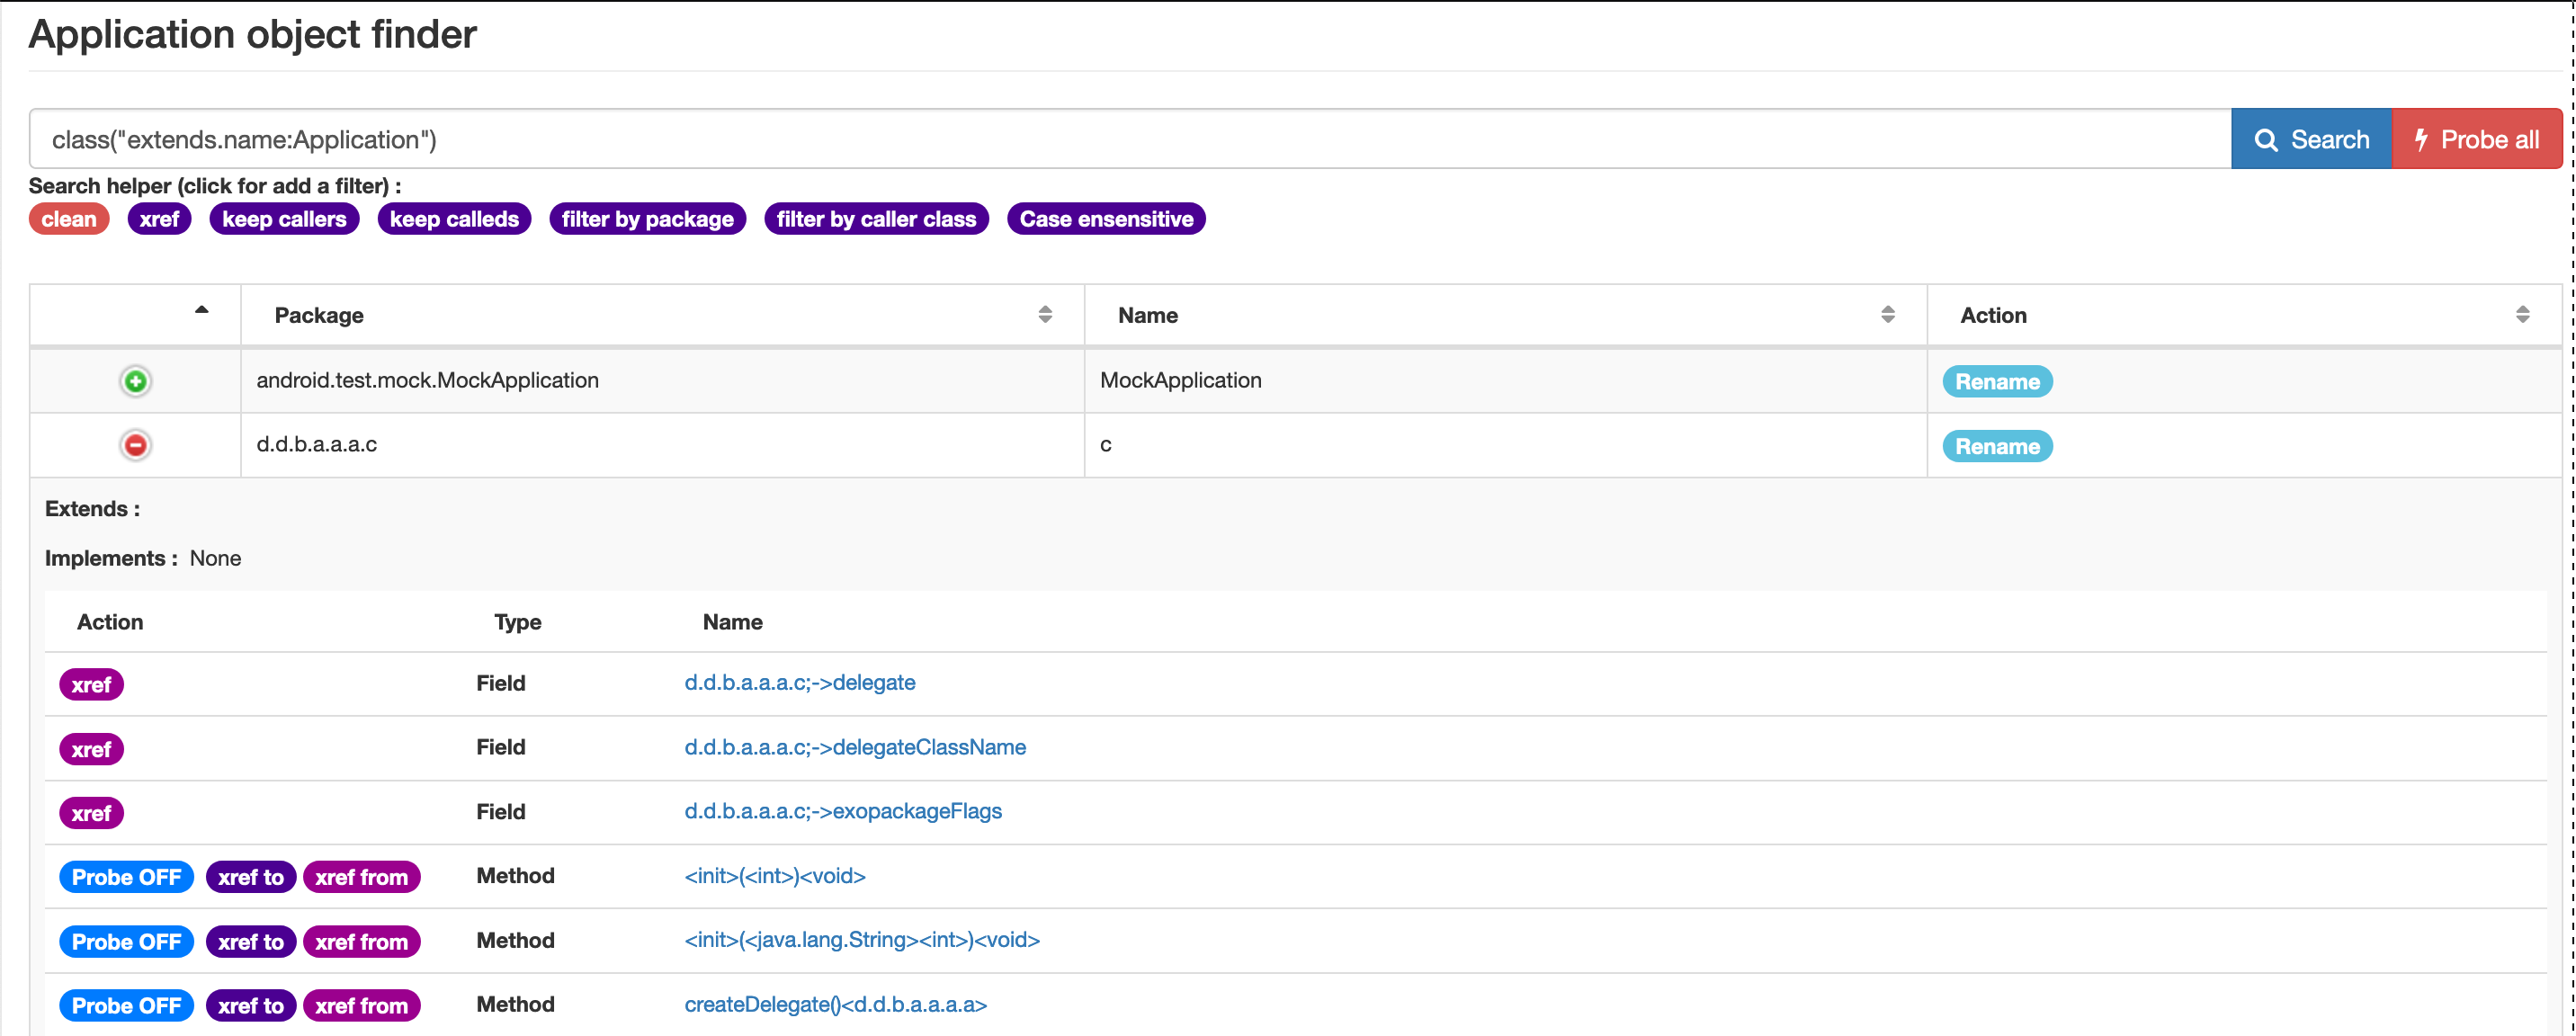This screenshot has height=1036, width=2576.
Task: Toggle Probe OFF for <init>(<java.lang.String><int>)
Action: [126, 942]
